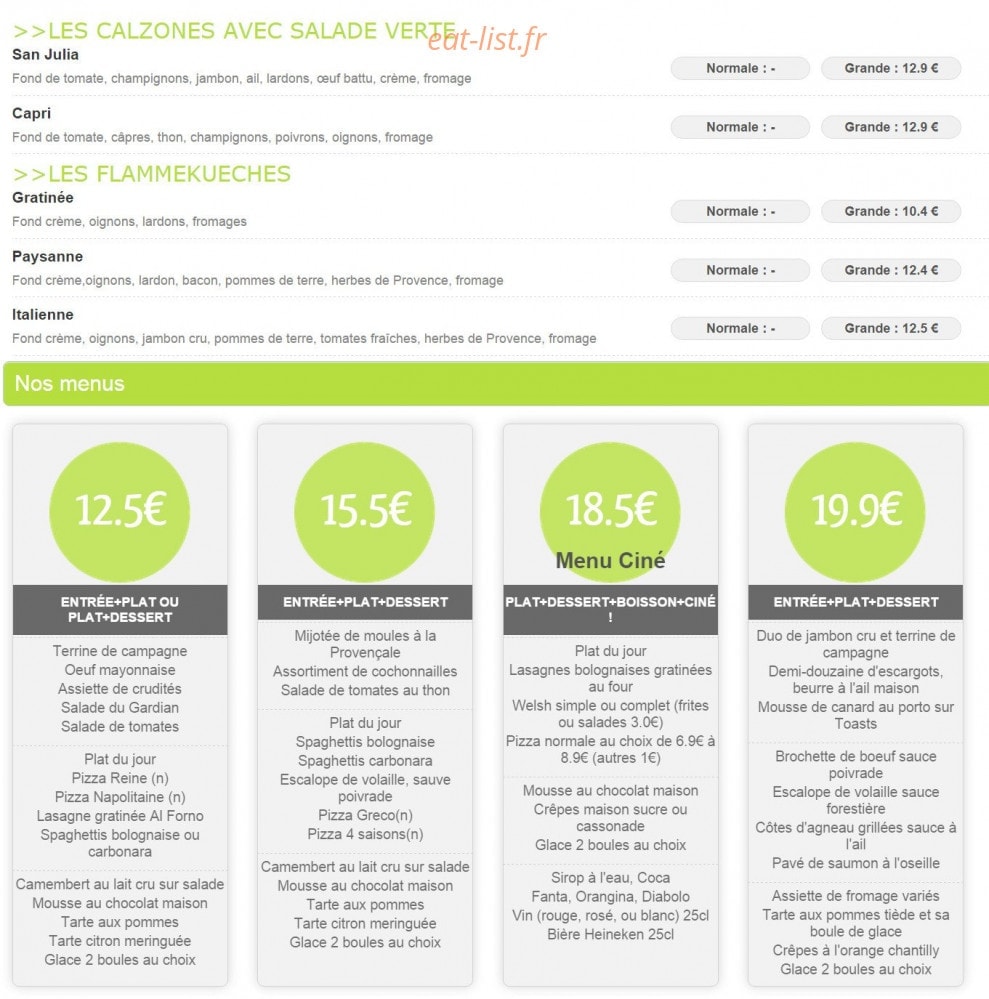
Task: Select Capri Grande 12.9 € price button
Action: coord(891,127)
